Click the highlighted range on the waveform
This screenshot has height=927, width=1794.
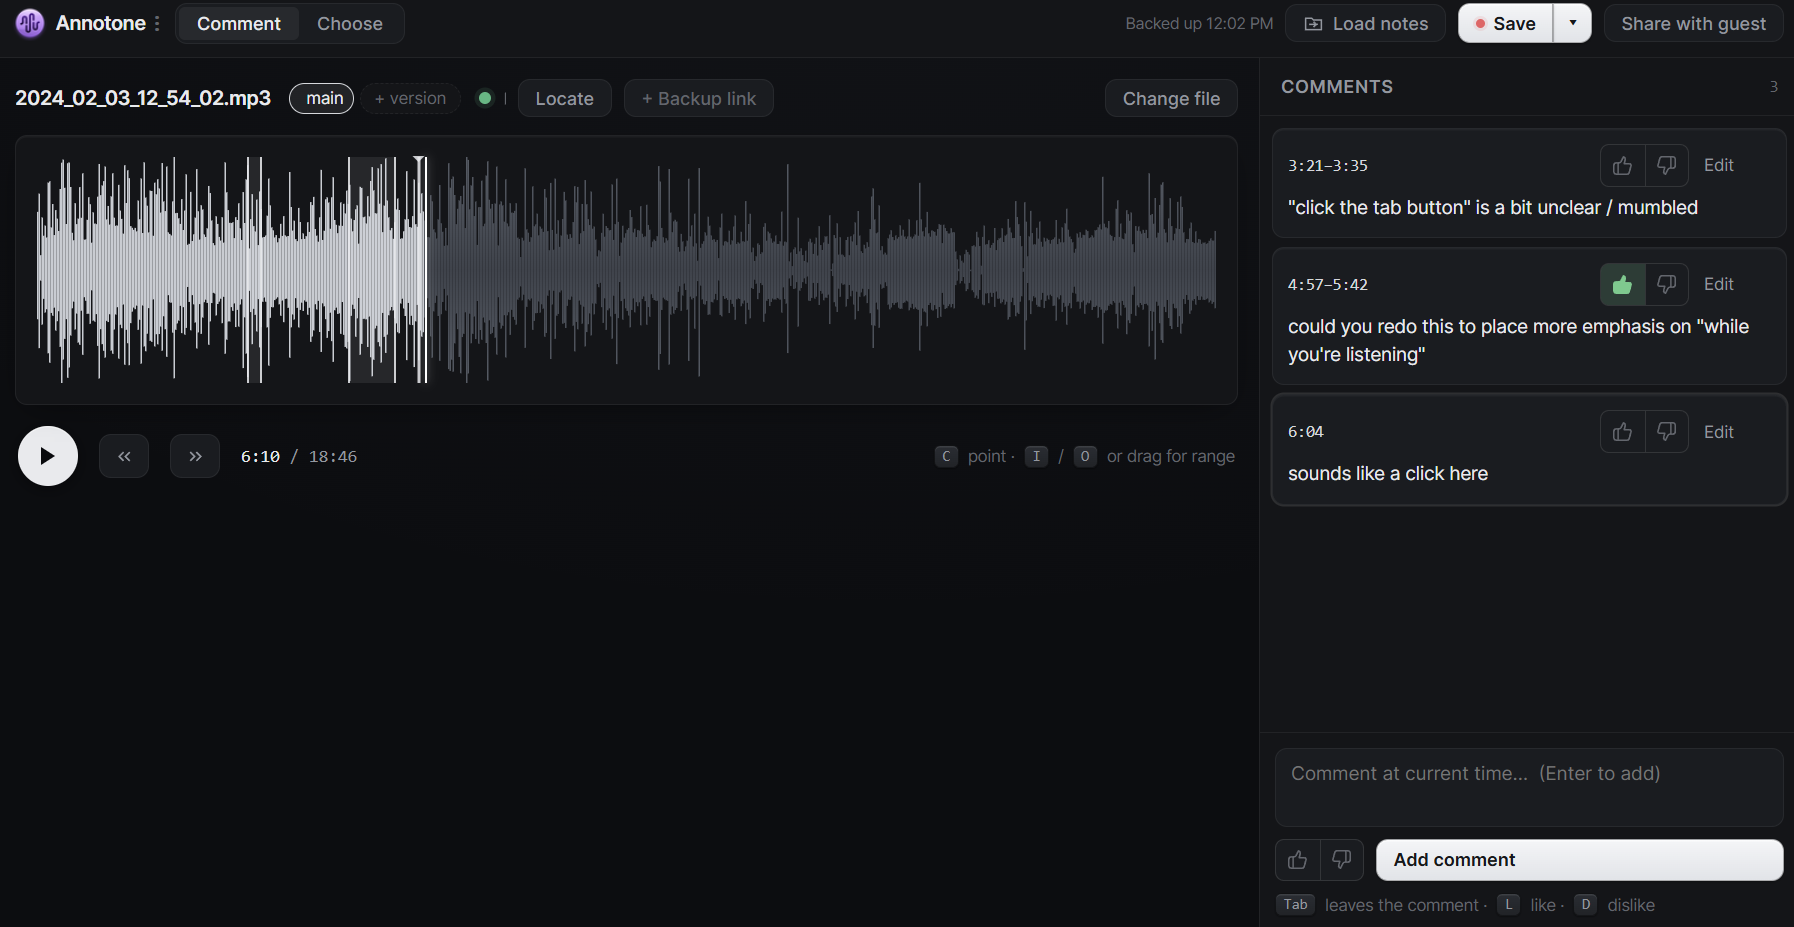tap(371, 270)
